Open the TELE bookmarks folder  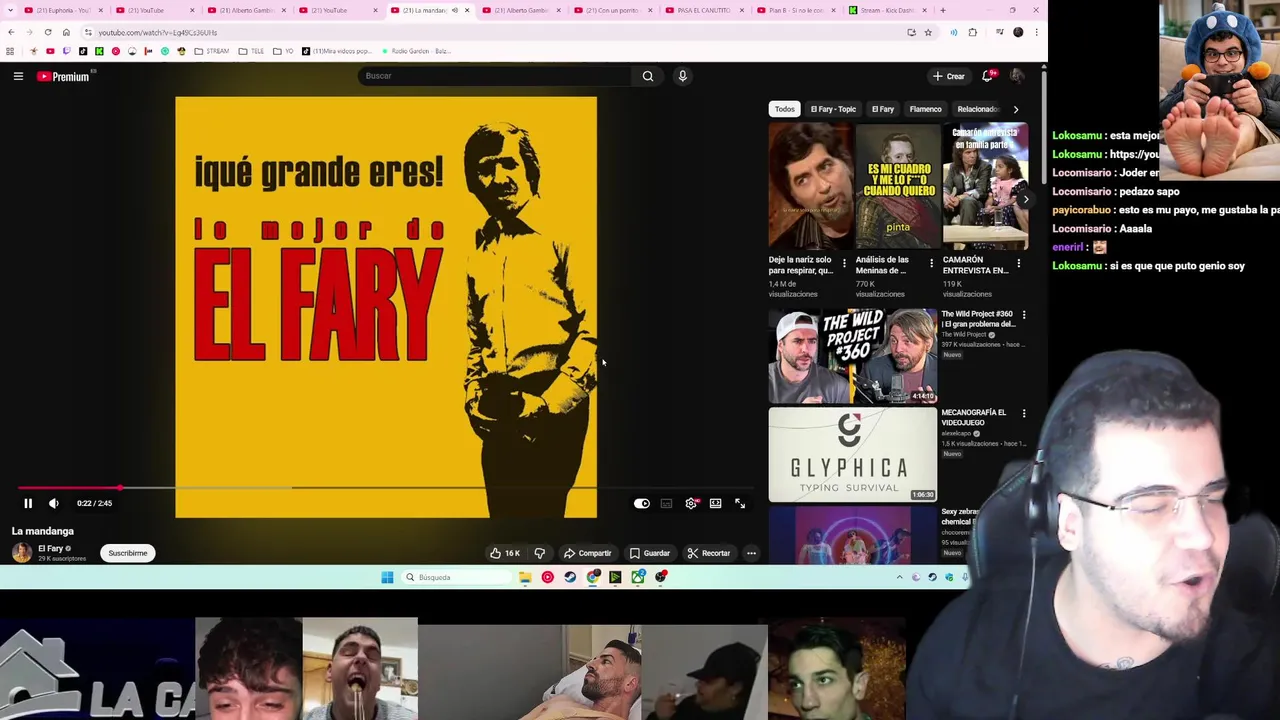pyautogui.click(x=252, y=51)
